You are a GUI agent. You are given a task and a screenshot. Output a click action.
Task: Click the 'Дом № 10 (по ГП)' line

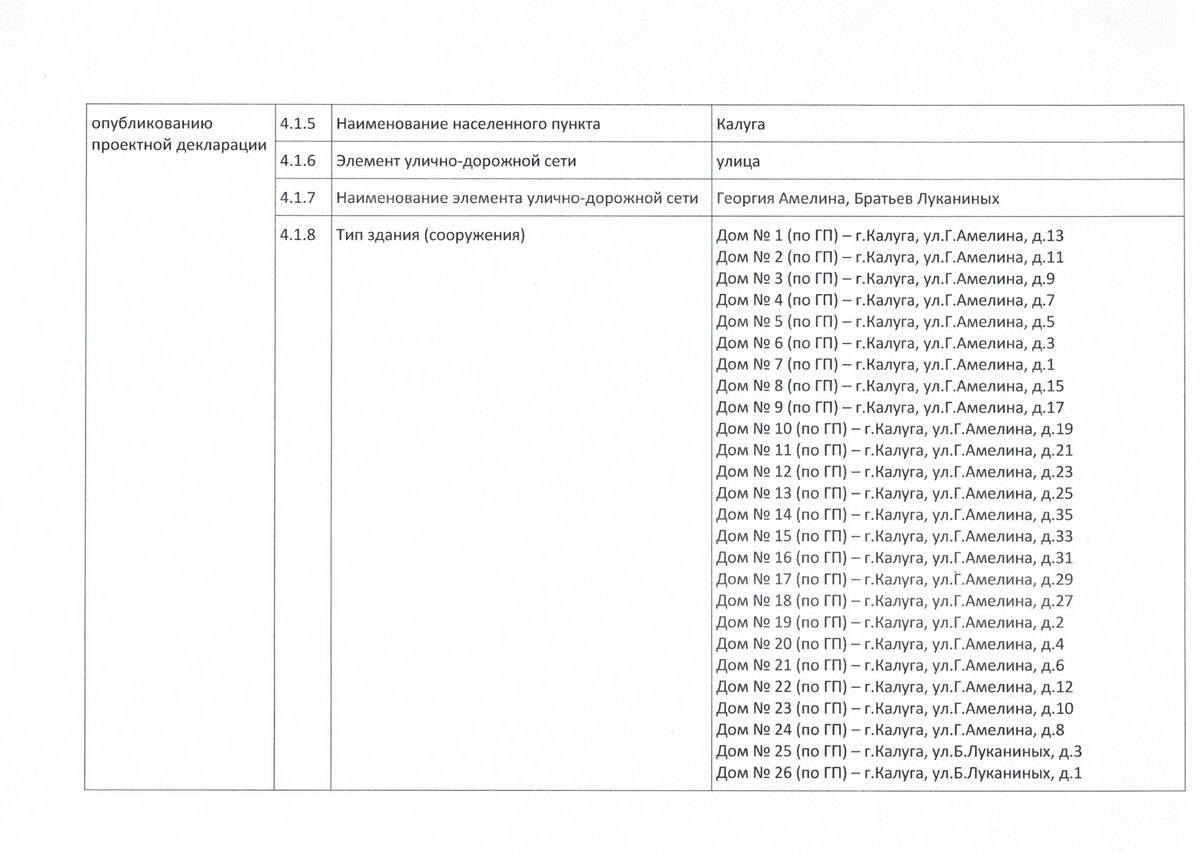894,429
